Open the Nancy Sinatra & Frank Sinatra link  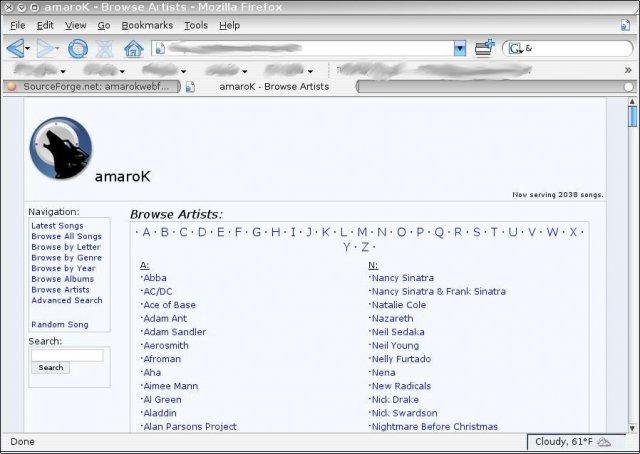(438, 292)
